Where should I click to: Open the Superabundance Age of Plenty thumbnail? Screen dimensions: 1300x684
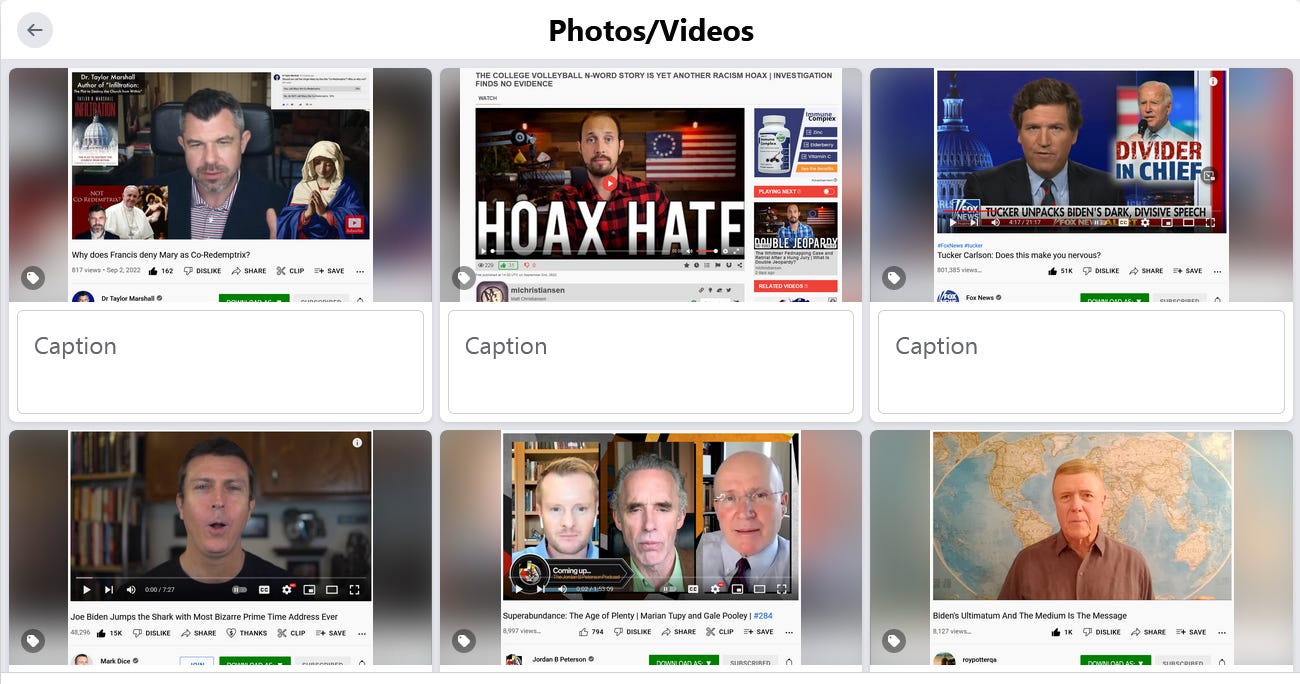tap(651, 548)
